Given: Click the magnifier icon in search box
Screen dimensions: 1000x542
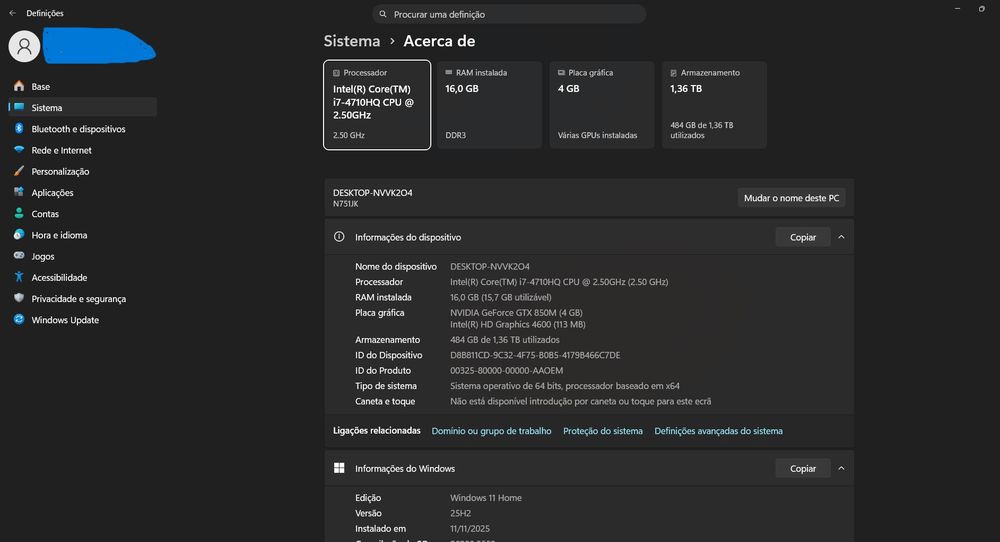Looking at the screenshot, I should coord(383,14).
